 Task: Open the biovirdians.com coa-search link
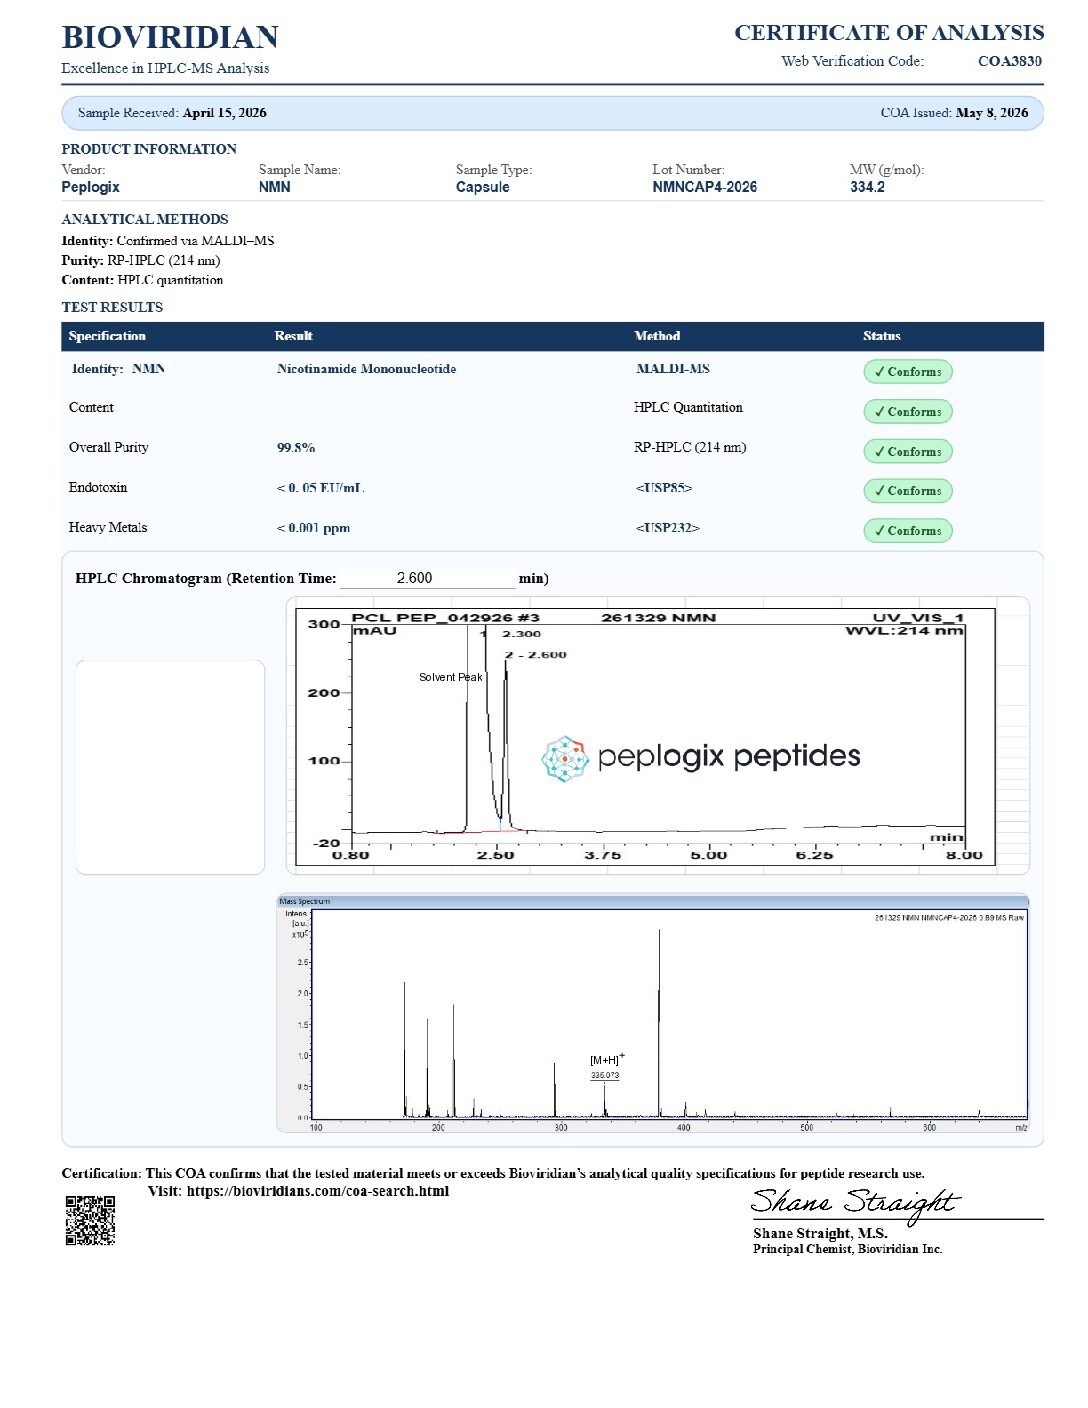coord(317,1191)
